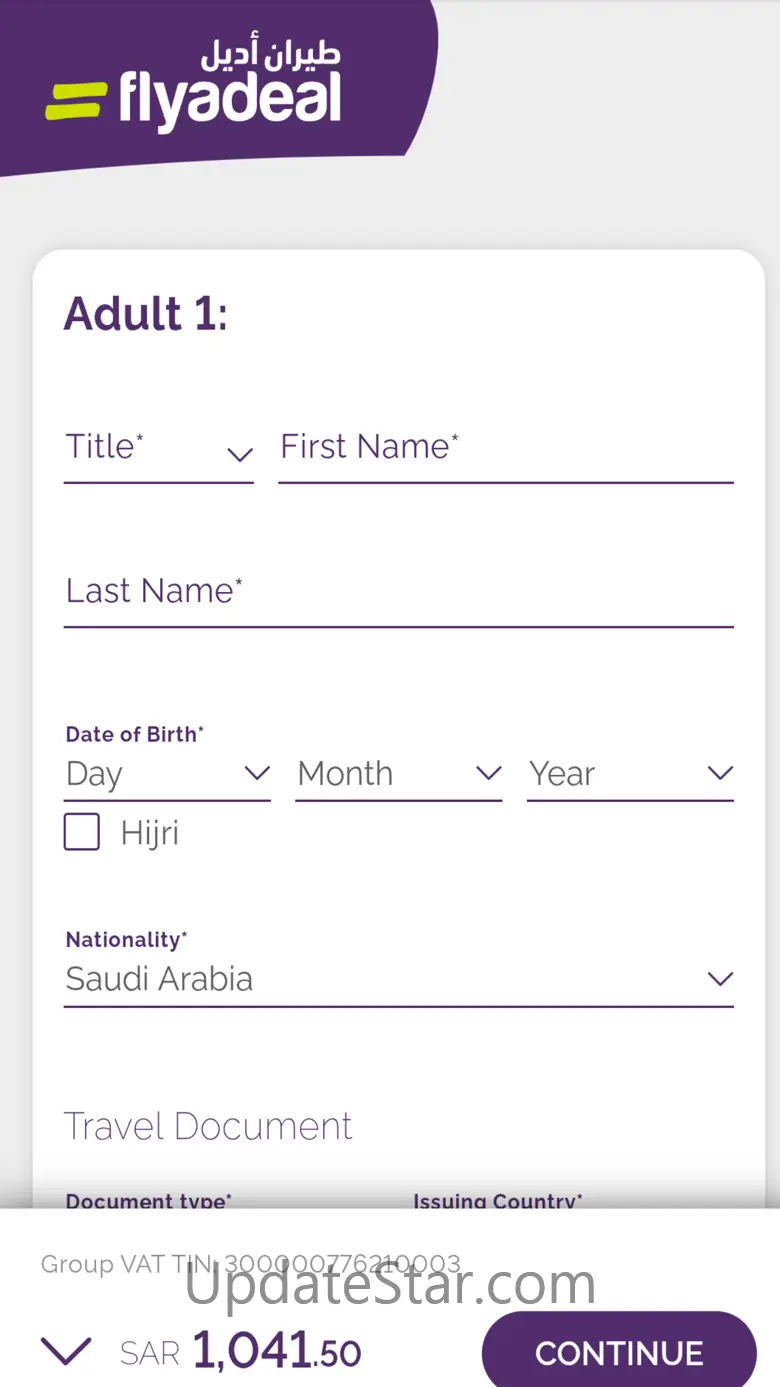The image size is (780, 1387).
Task: Click the Travel Document section heading
Action: [x=208, y=1126]
